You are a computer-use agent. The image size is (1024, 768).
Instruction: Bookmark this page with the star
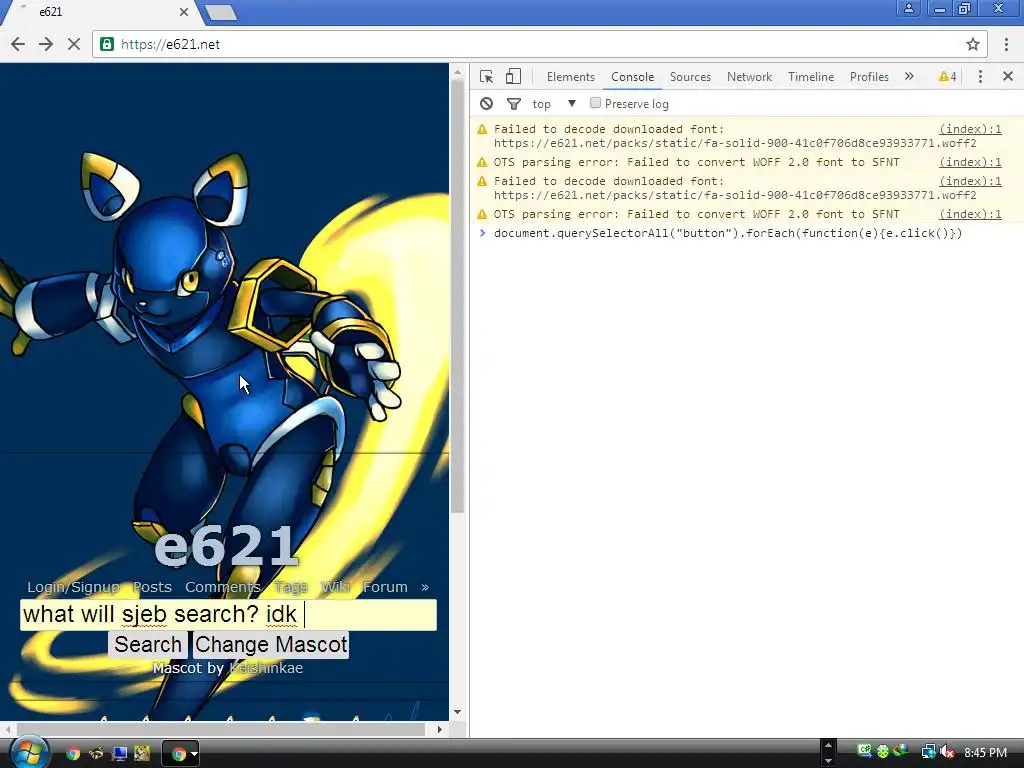click(972, 44)
